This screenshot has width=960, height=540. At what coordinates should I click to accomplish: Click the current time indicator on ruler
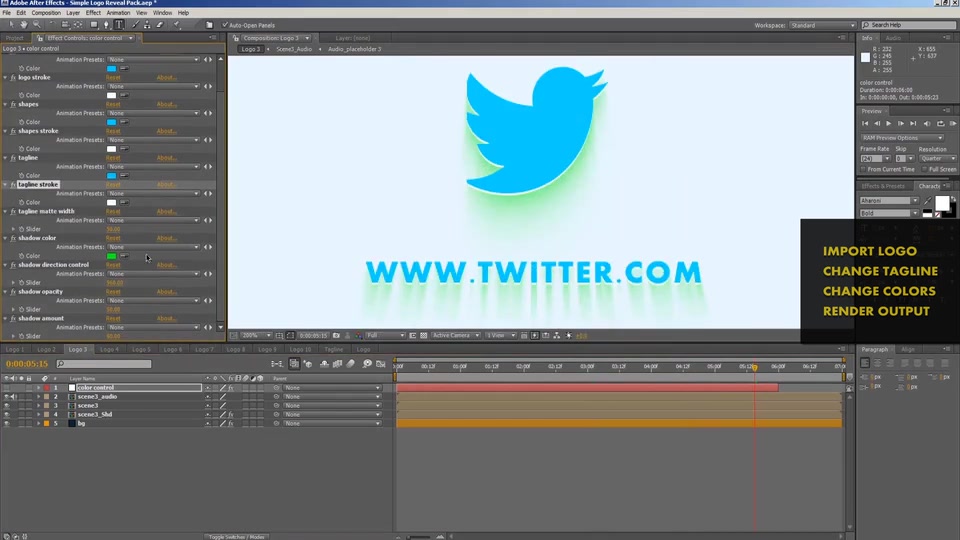(x=755, y=367)
